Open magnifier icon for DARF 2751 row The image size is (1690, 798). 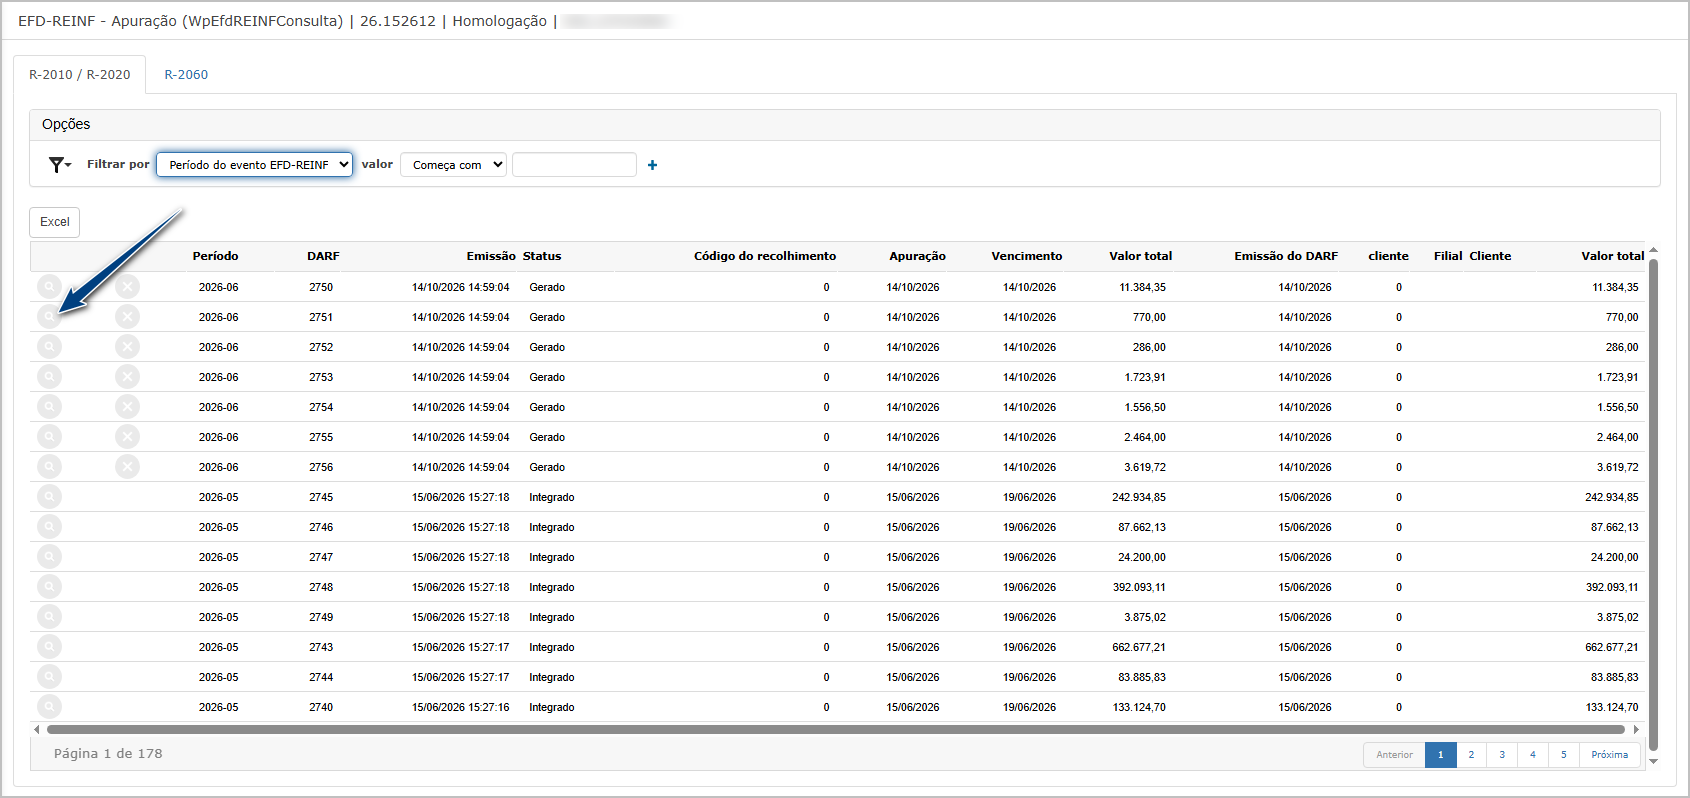[49, 317]
